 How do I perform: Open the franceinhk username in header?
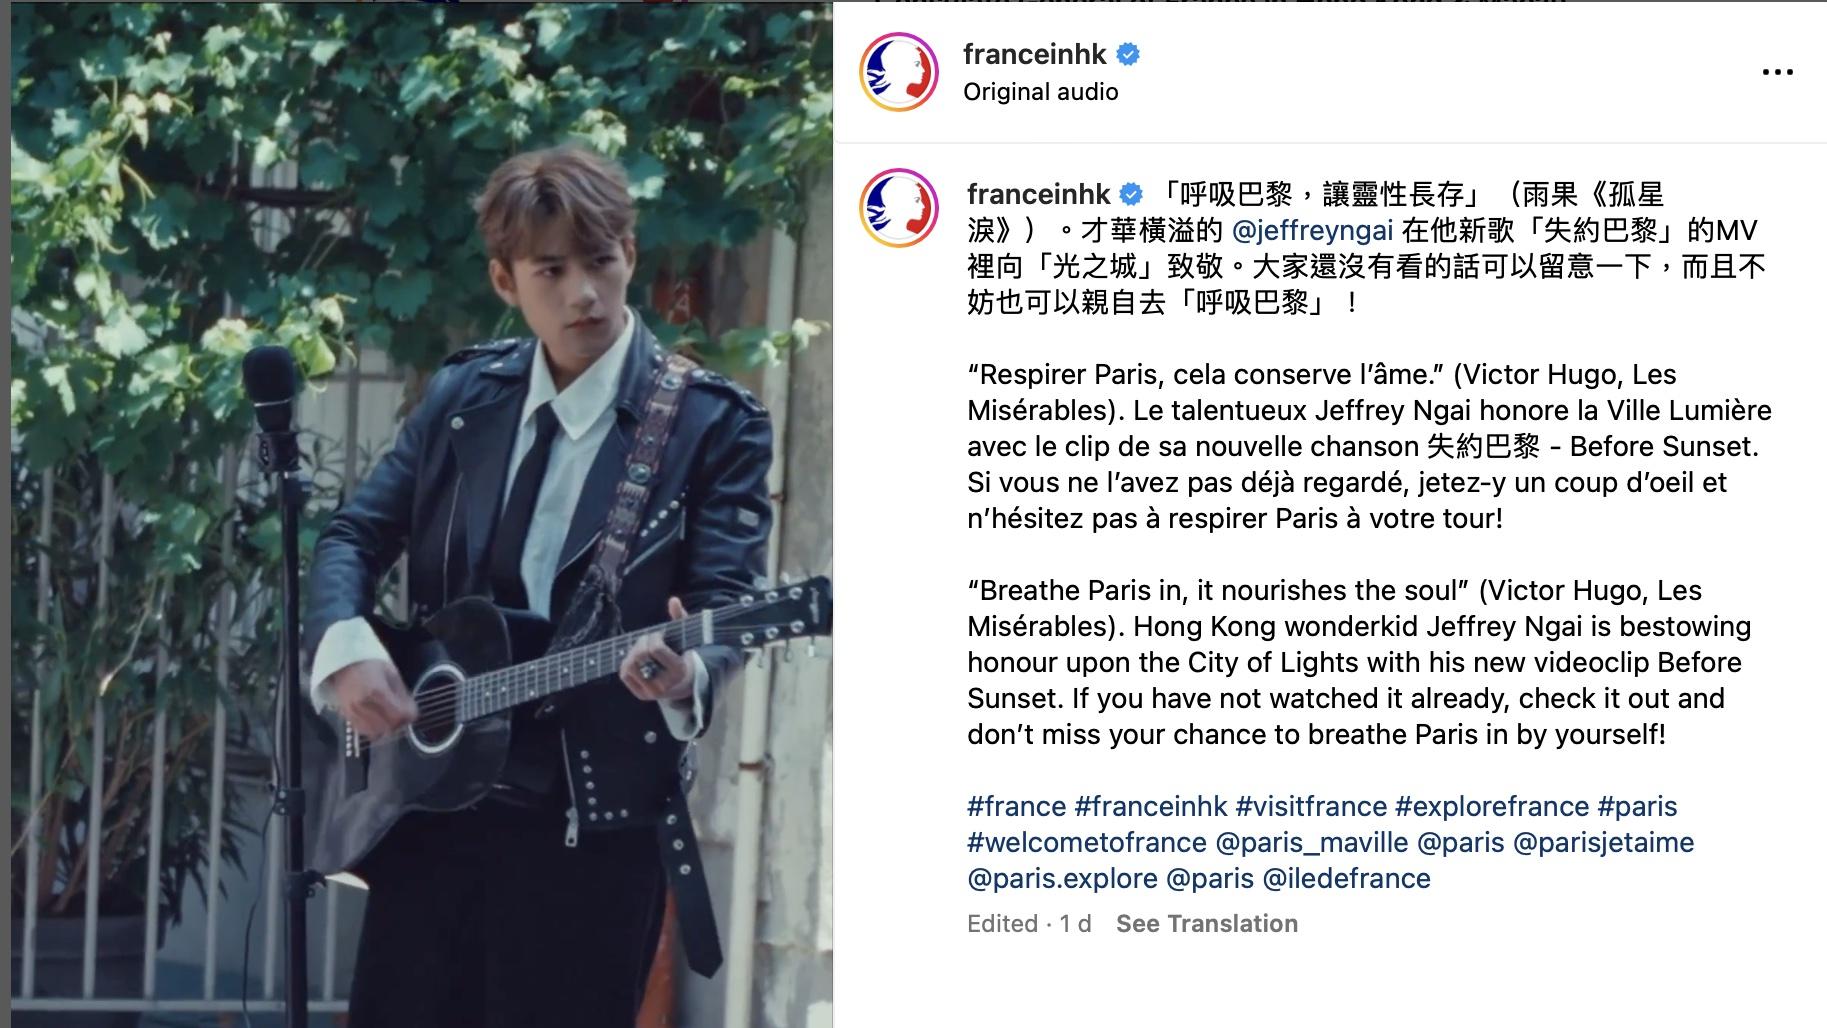tap(1035, 54)
